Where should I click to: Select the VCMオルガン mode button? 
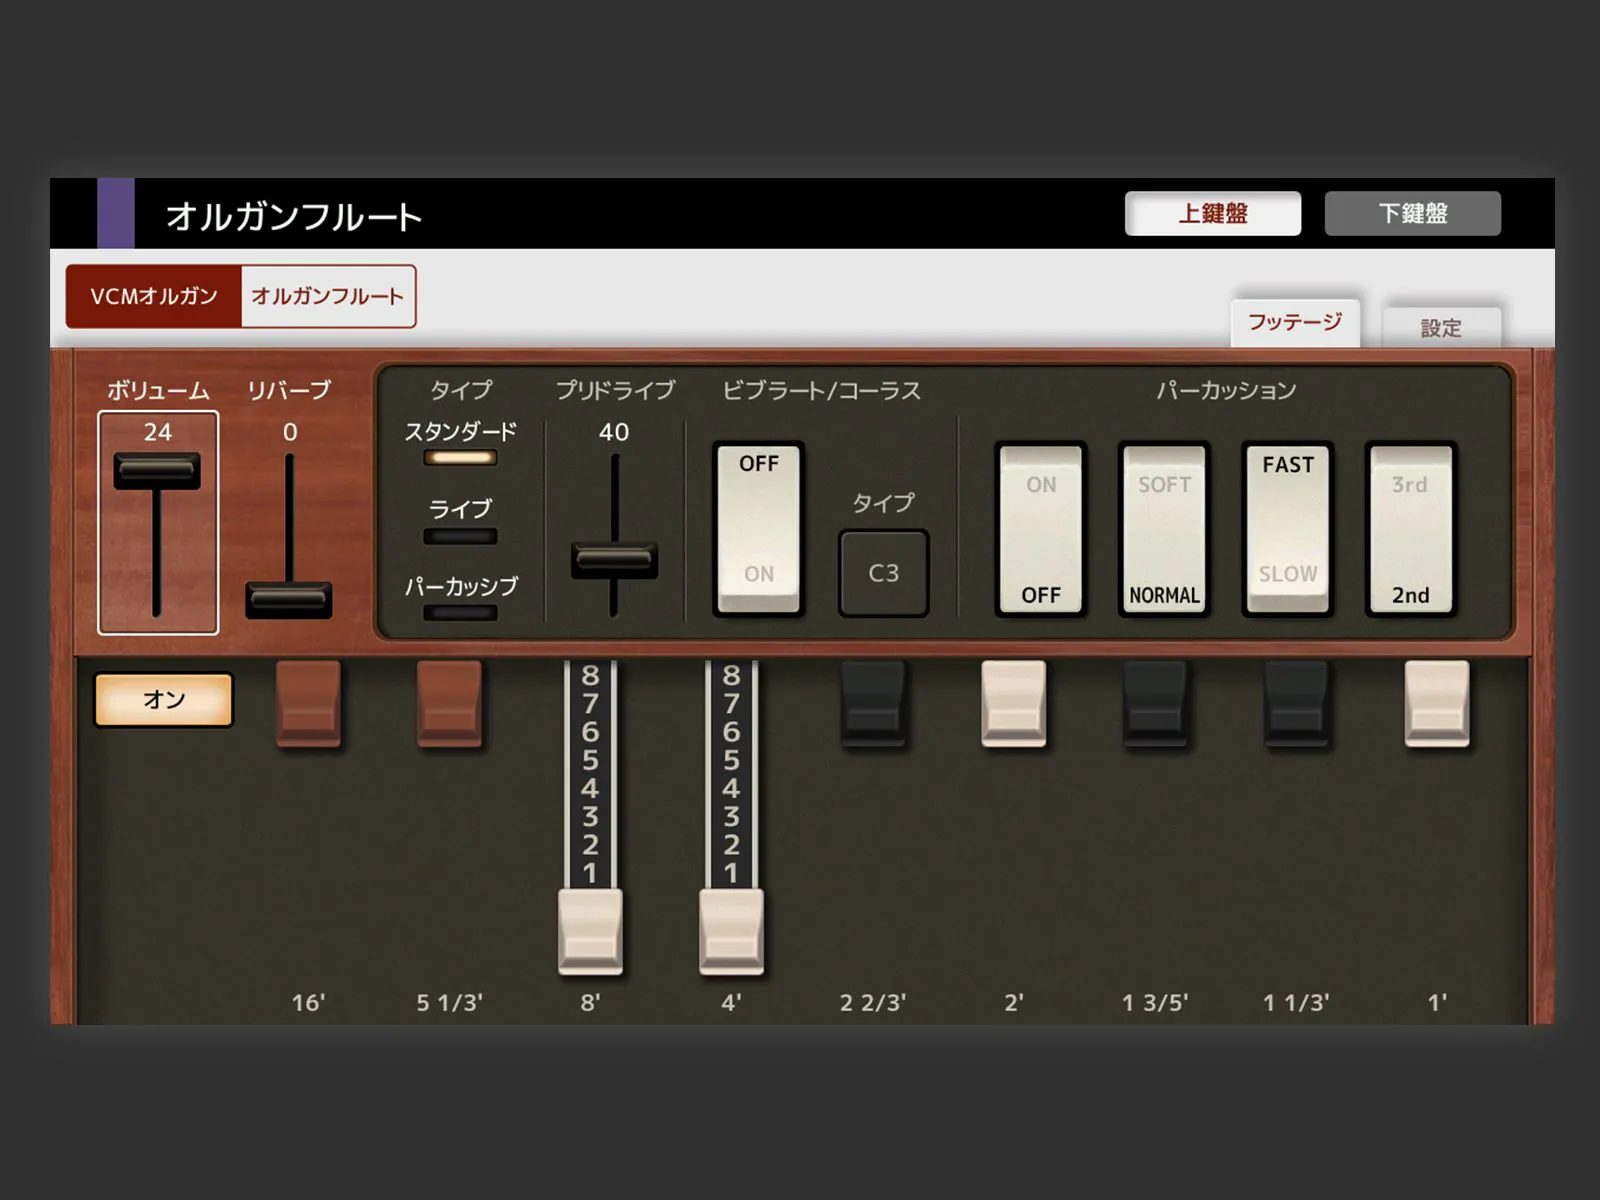click(x=154, y=296)
